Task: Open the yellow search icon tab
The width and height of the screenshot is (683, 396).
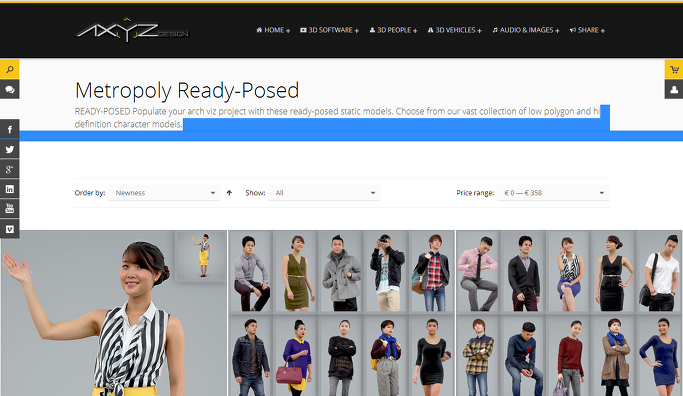Action: (10, 69)
